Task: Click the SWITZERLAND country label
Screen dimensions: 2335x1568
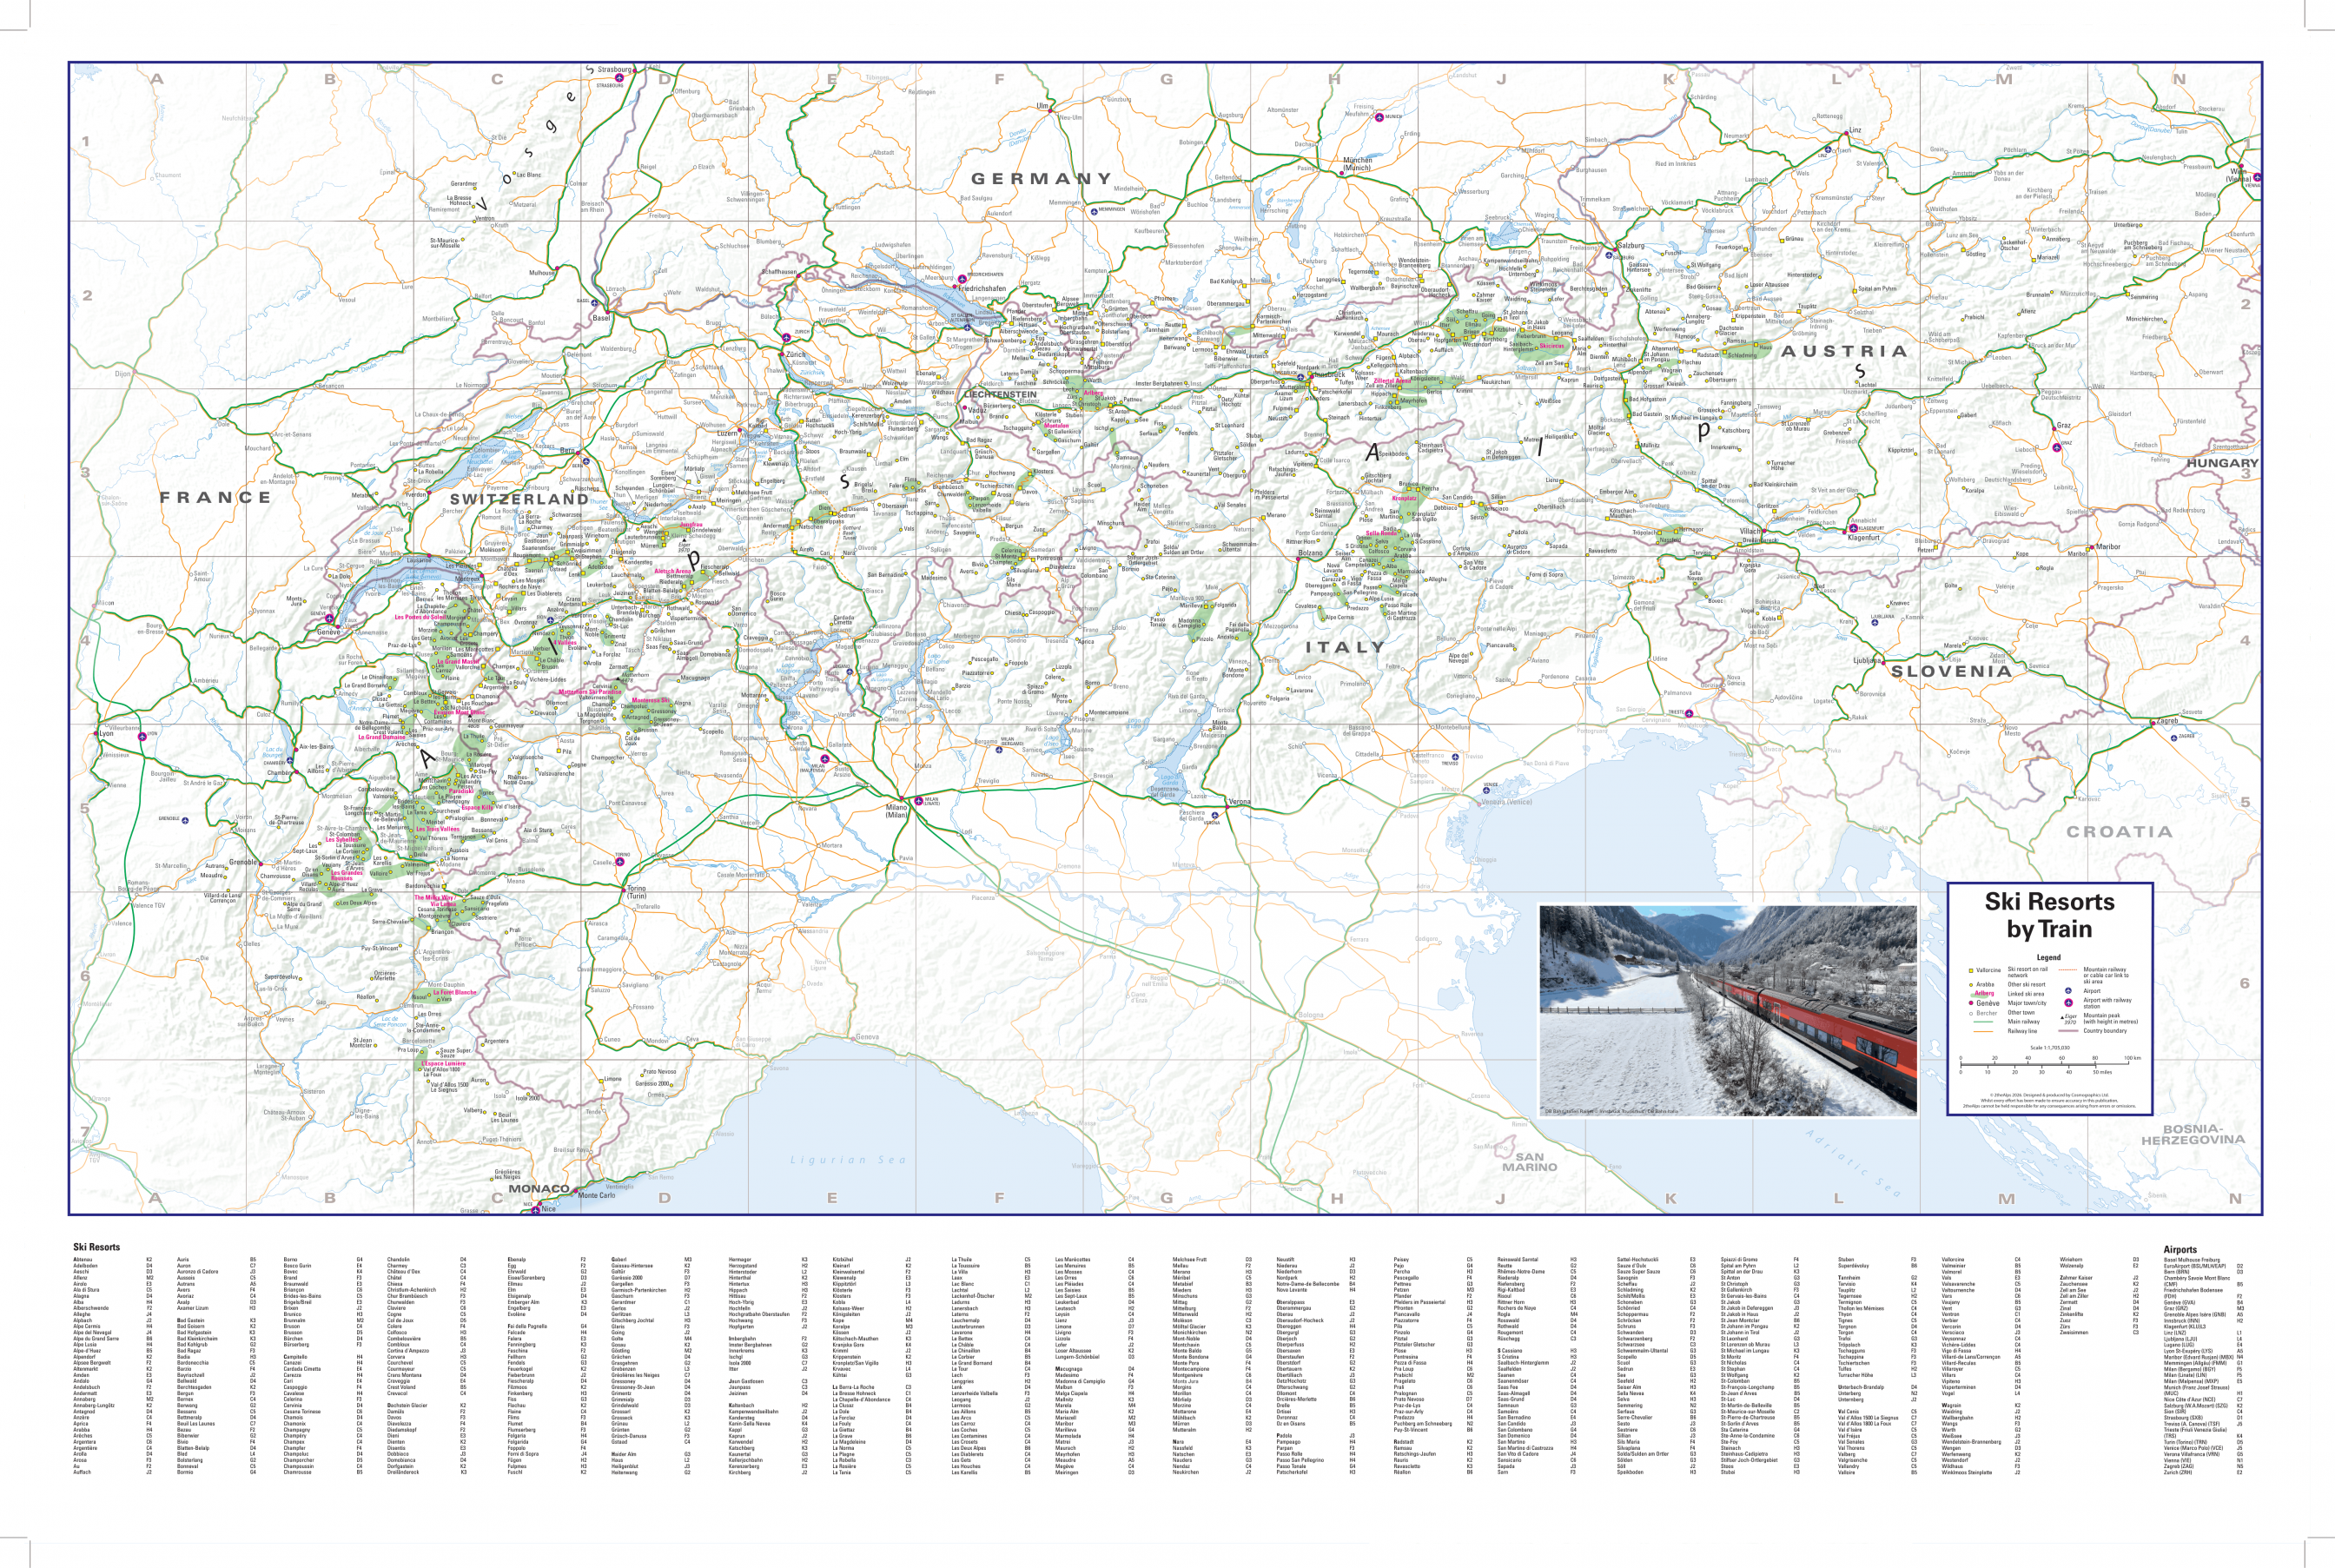Action: pyautogui.click(x=519, y=499)
